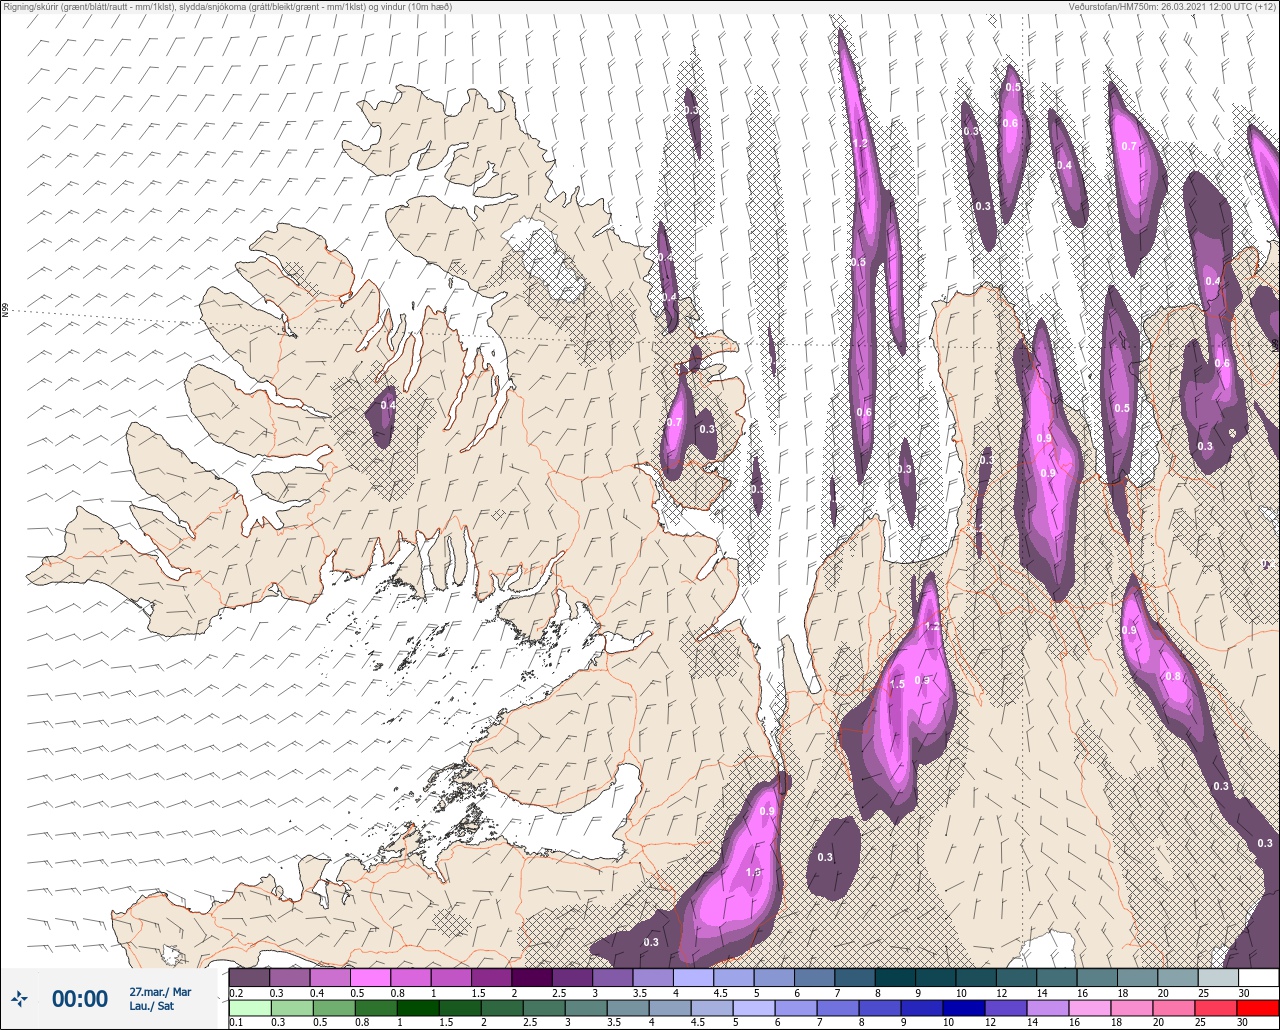Select the dark green lower legend swatch at 1
1280x1030 pixels.
[x=417, y=1007]
